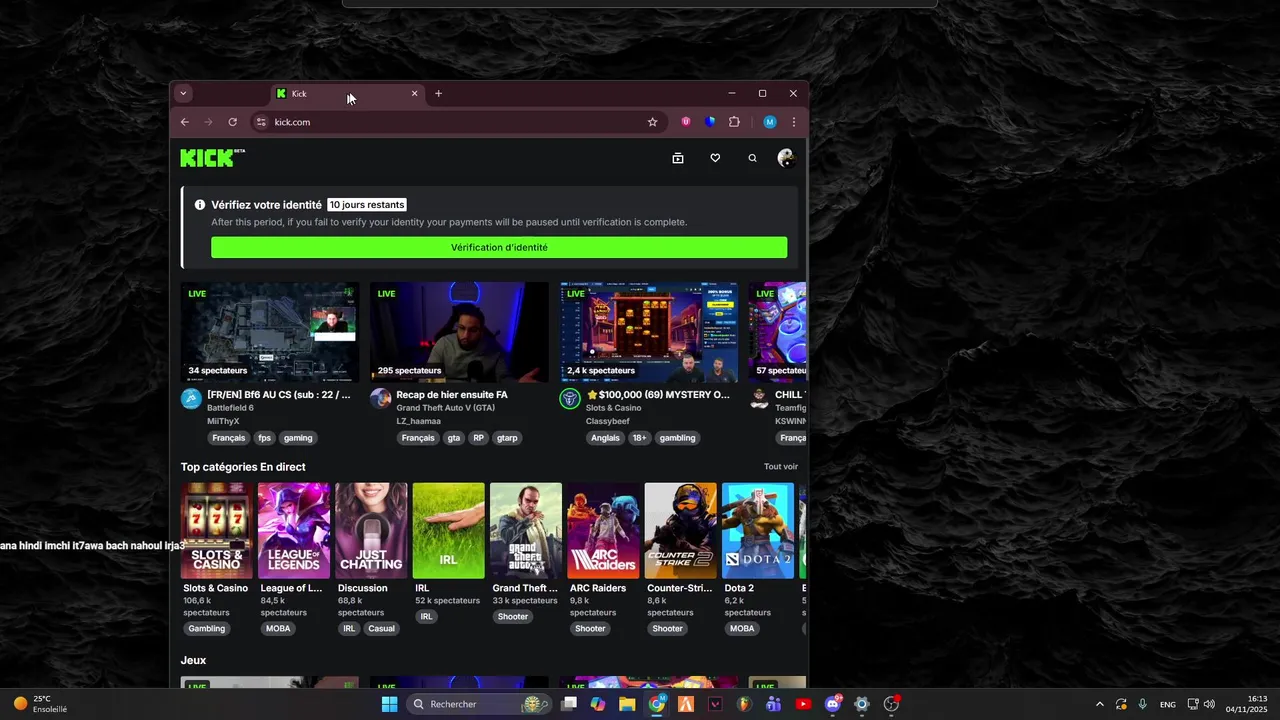The height and width of the screenshot is (720, 1280).
Task: Click the Vérification d'identité green button
Action: click(x=499, y=247)
